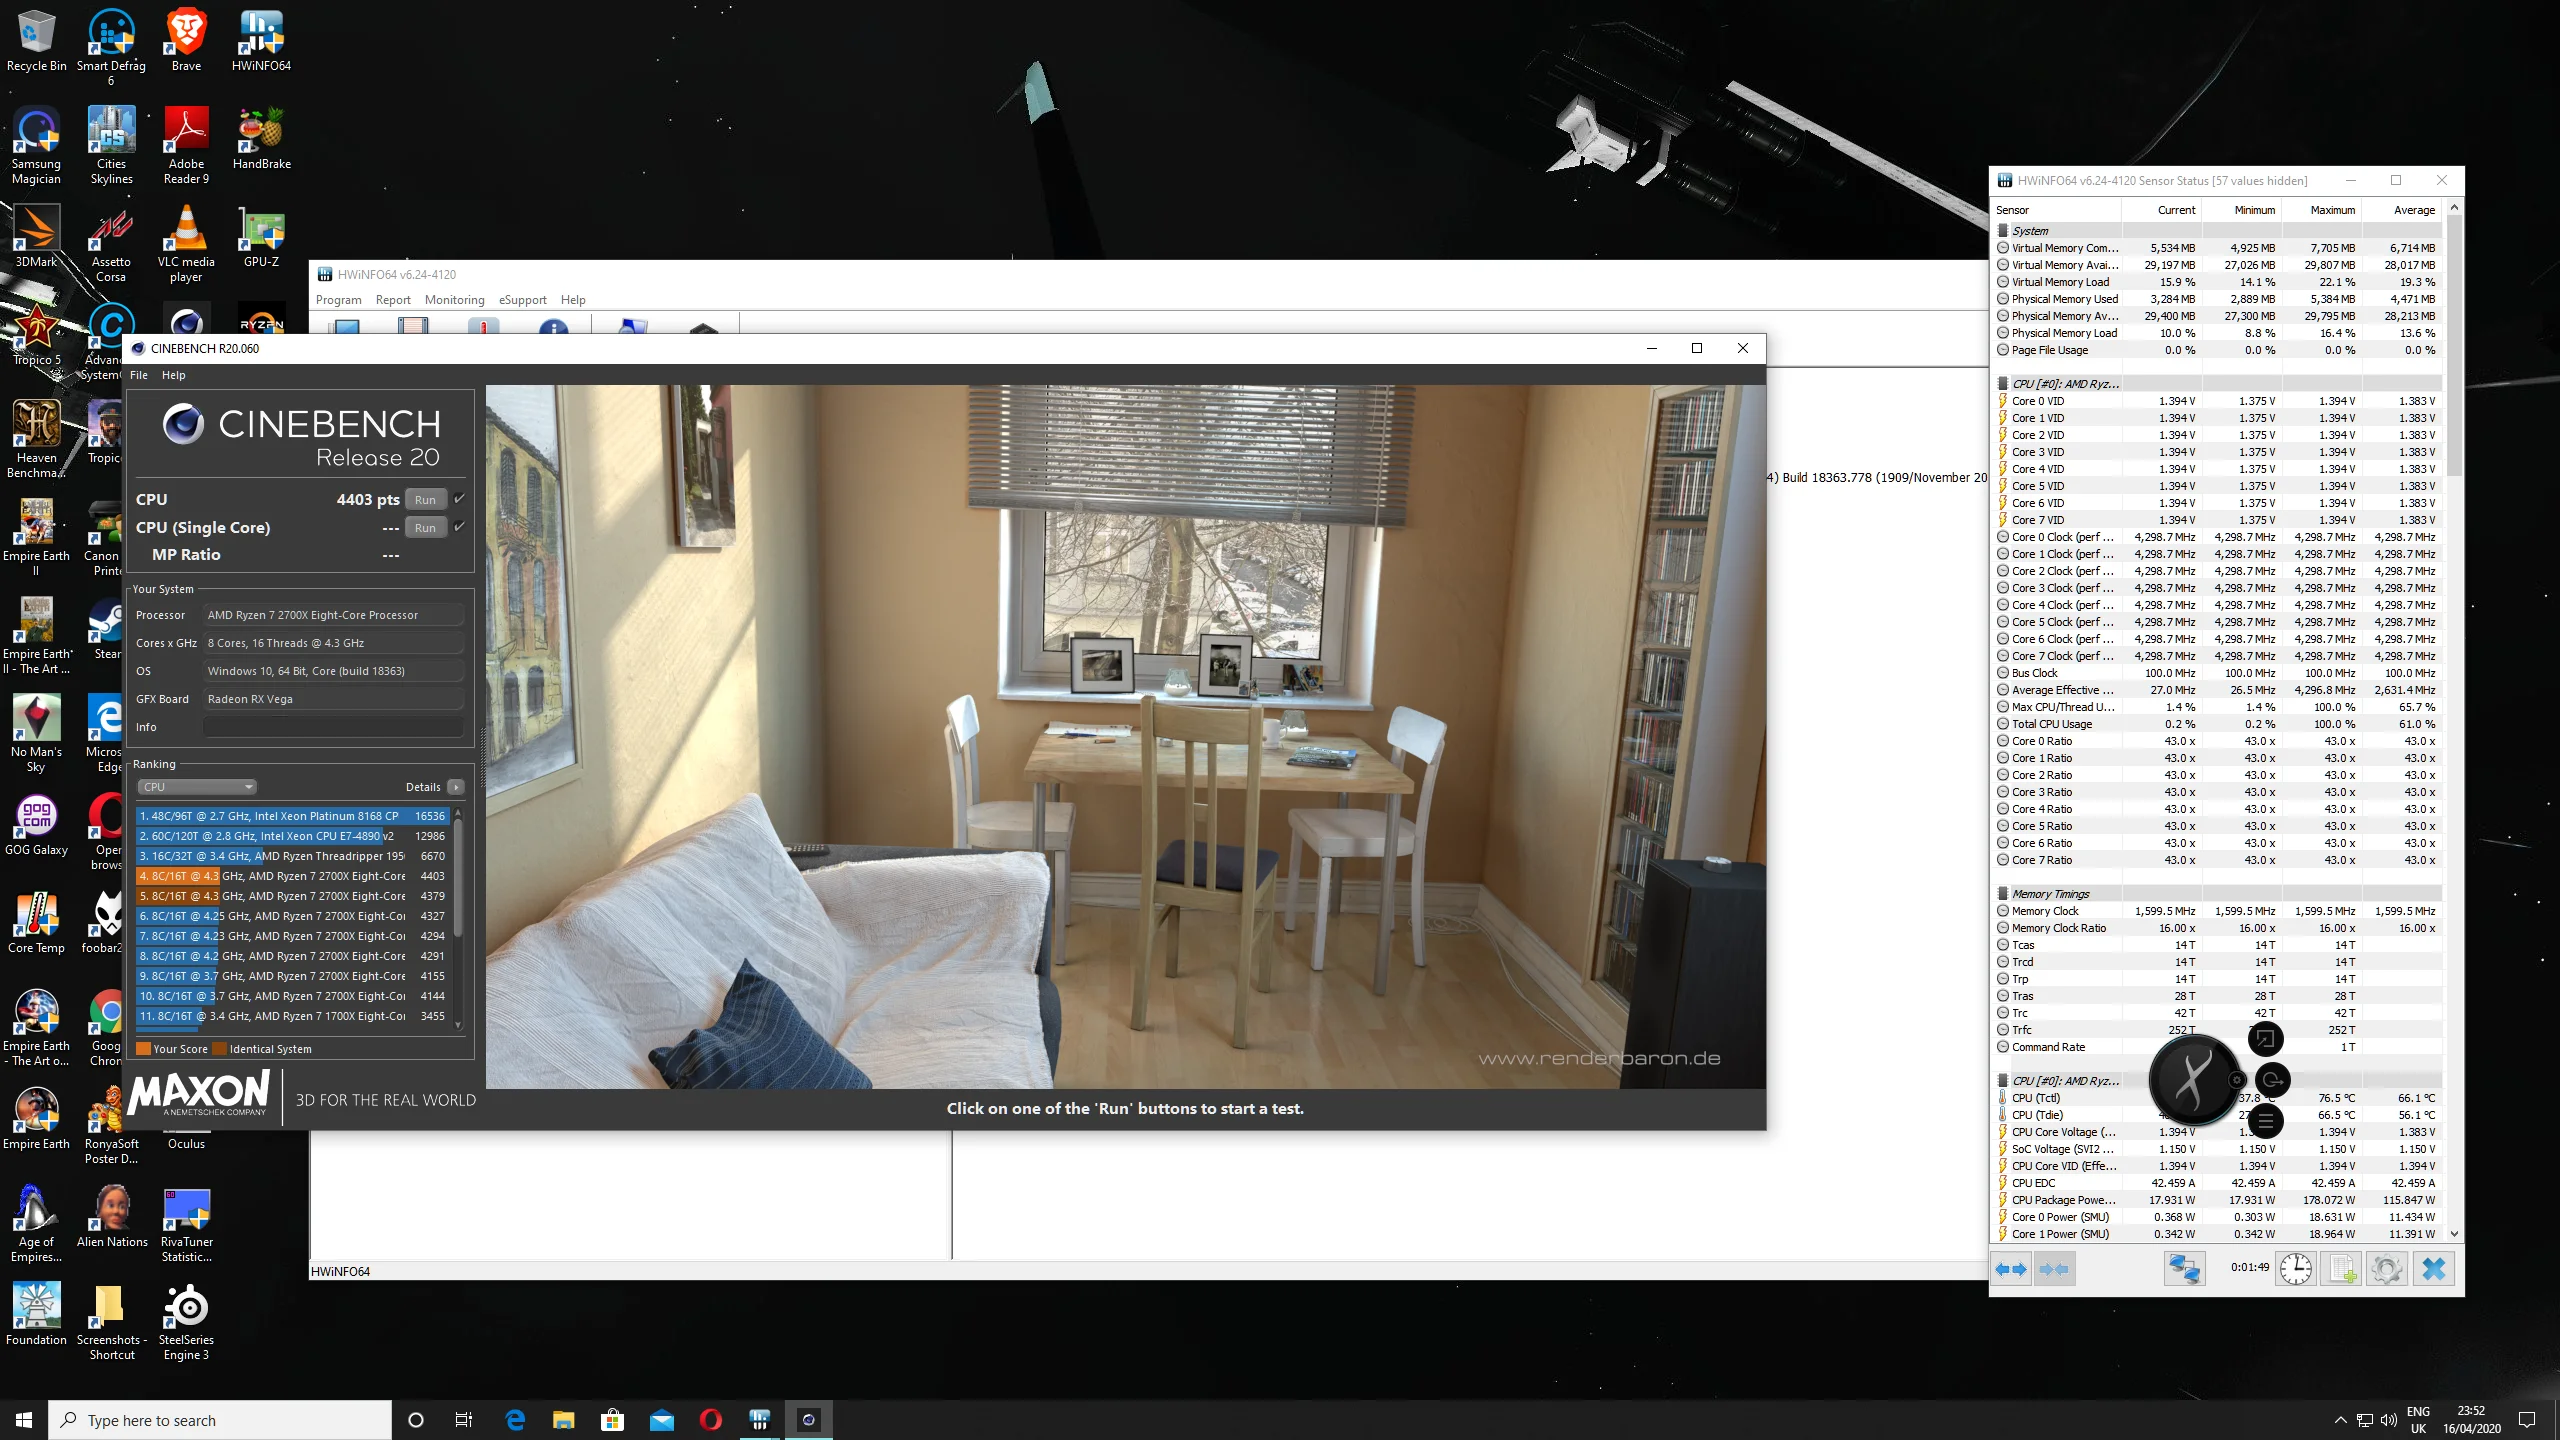Select the Brave browser desktop icon
The image size is (2560, 1440).
pyautogui.click(x=186, y=42)
